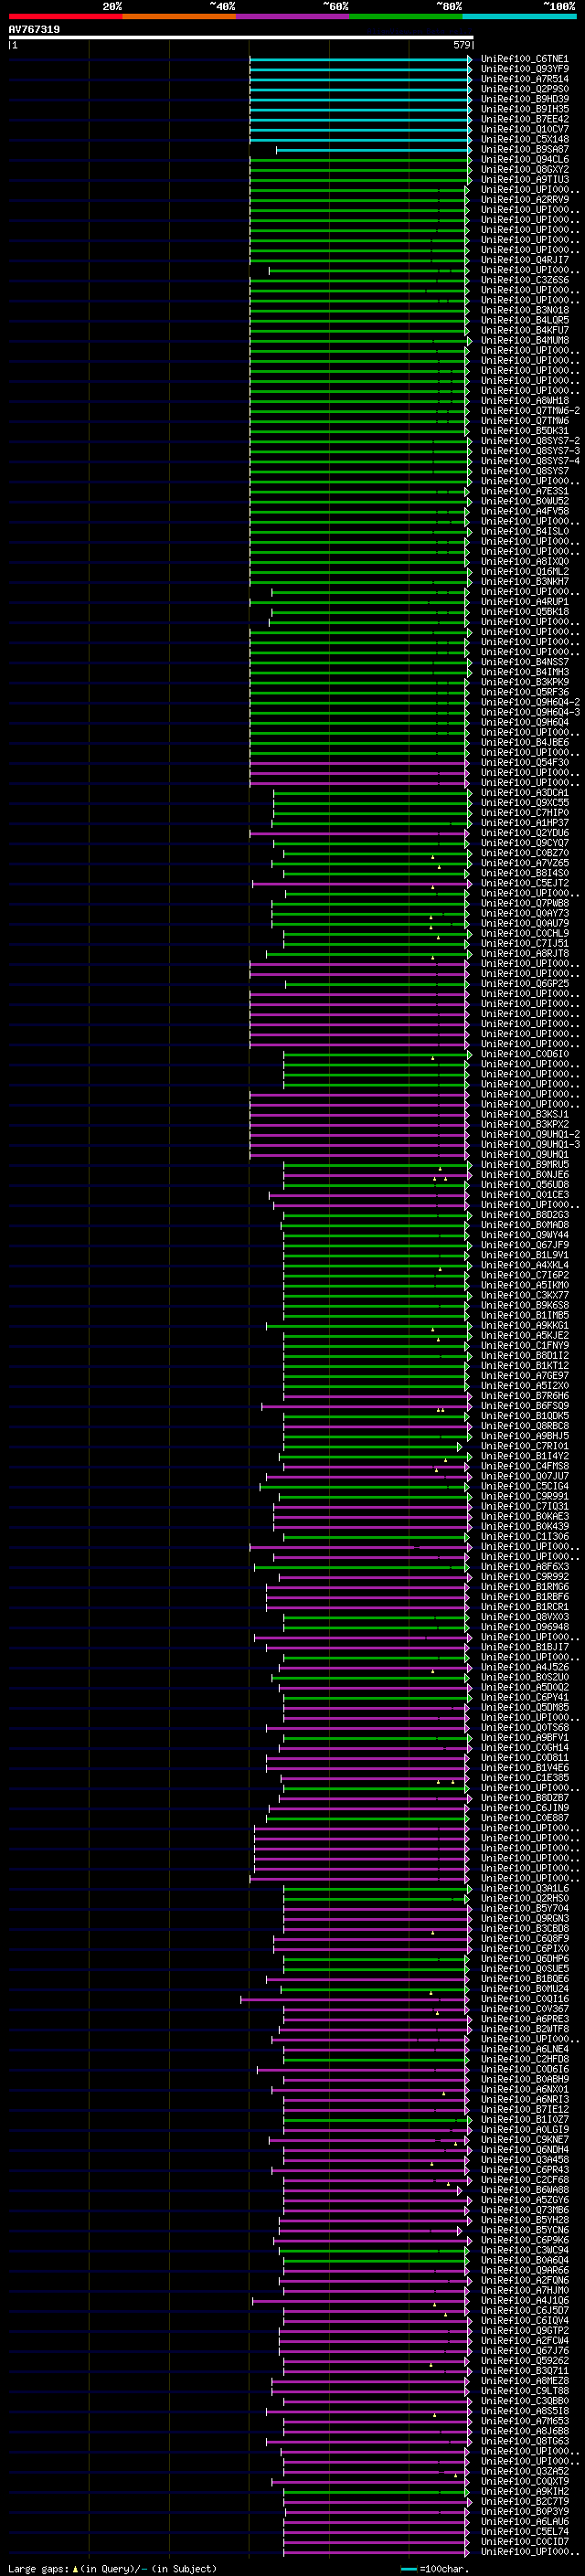This screenshot has width=585, height=2576.
Task: Select hit UniRef100_Q94CL6
Action: [524, 159]
